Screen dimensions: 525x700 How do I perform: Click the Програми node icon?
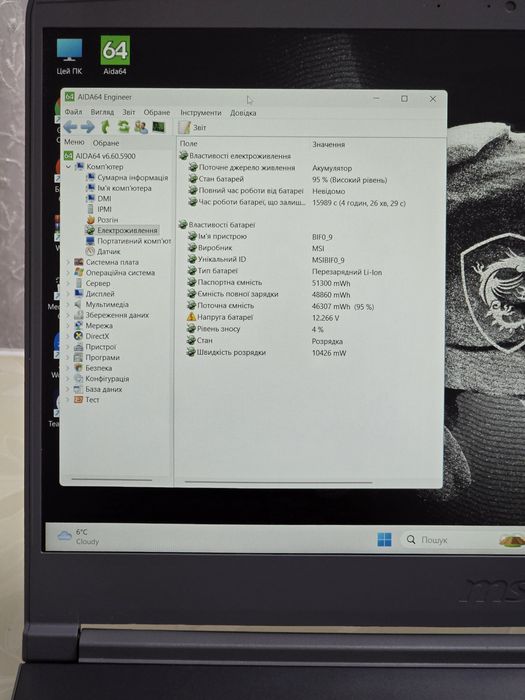pyautogui.click(x=79, y=357)
